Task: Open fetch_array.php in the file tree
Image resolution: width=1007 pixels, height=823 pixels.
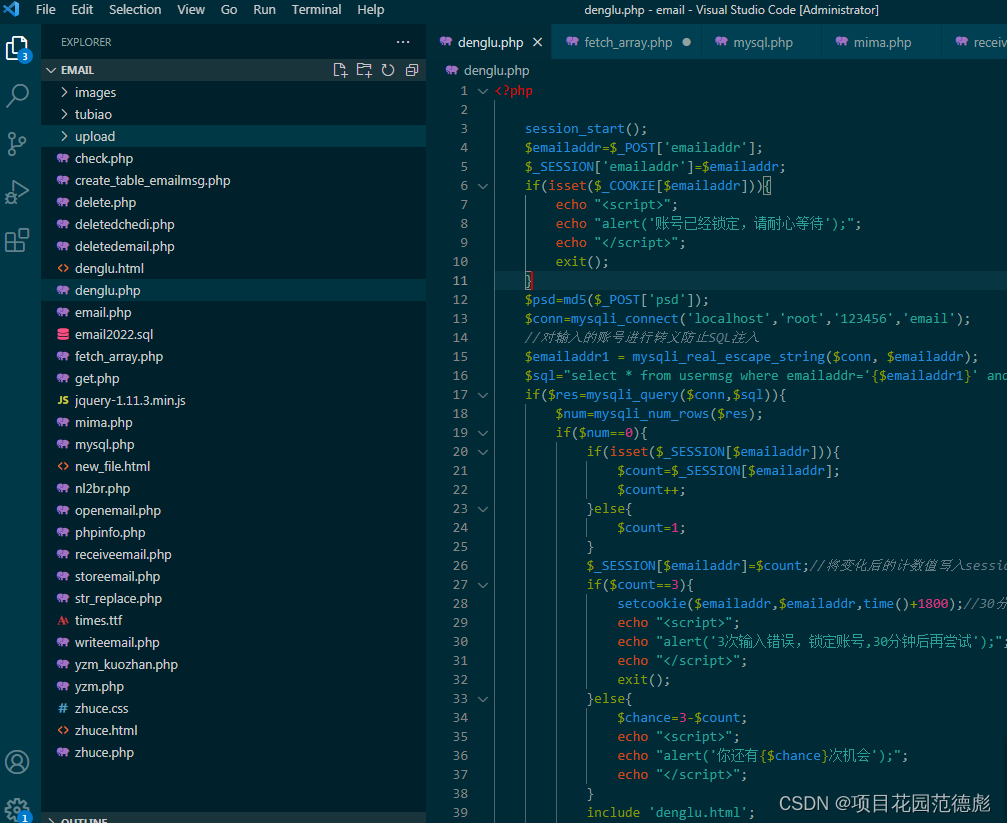Action: 233,356
